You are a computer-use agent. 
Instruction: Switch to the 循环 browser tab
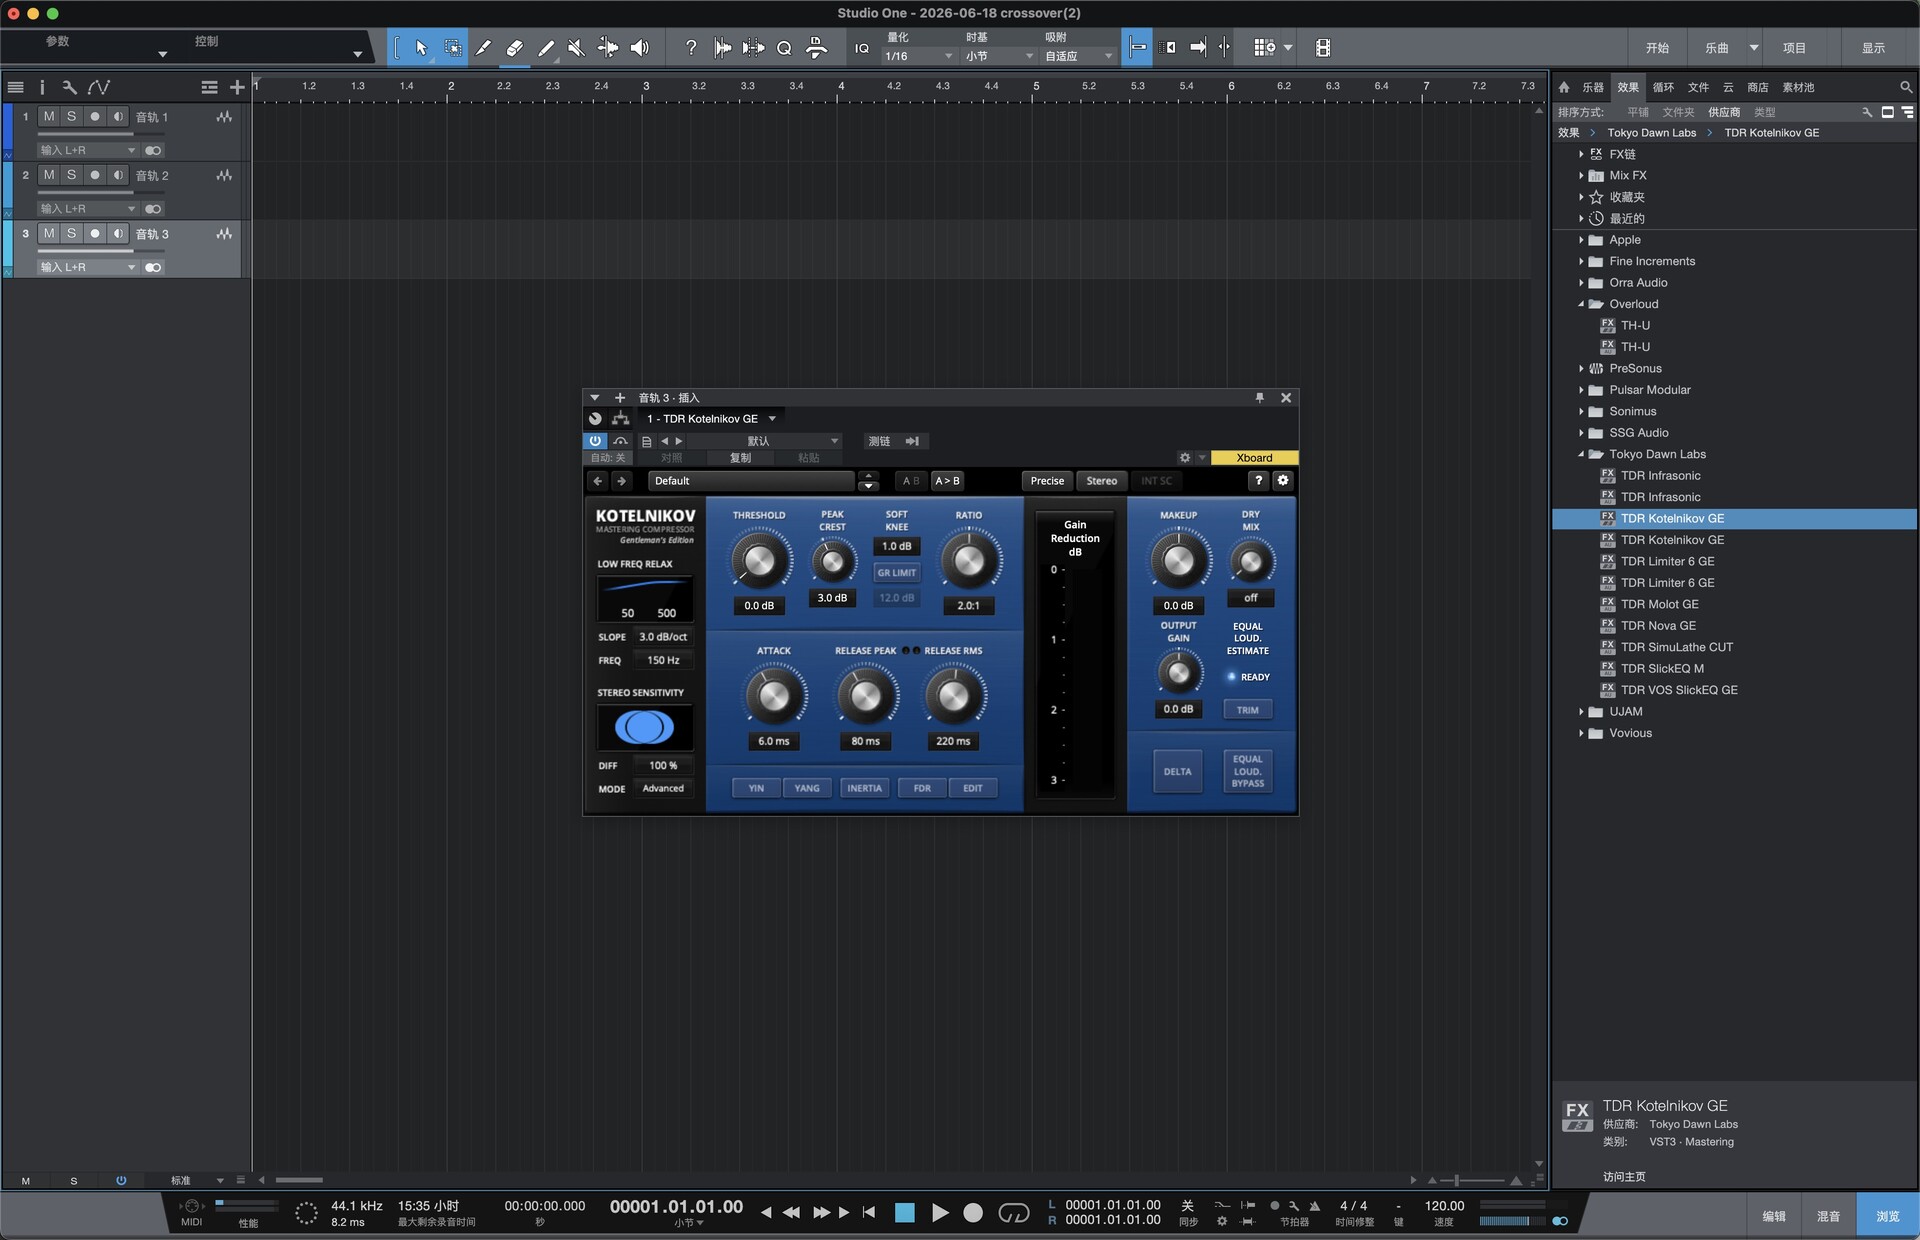[x=1663, y=88]
